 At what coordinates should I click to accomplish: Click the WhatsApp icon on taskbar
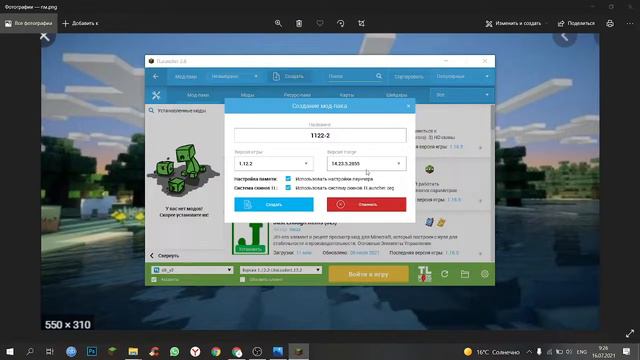tap(175, 351)
